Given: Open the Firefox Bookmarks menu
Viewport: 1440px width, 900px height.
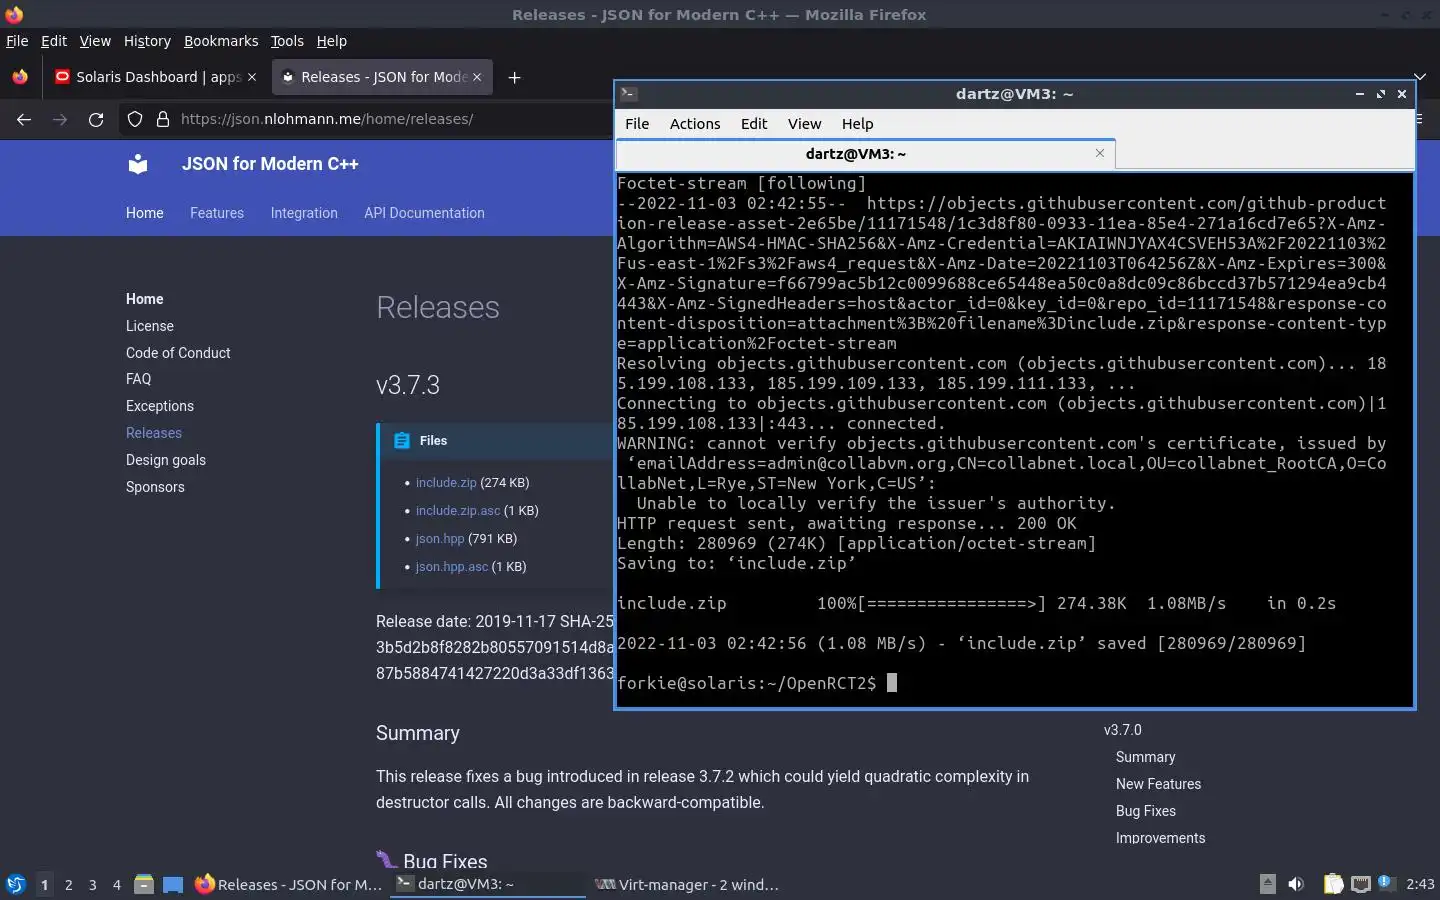Looking at the screenshot, I should coord(221,41).
